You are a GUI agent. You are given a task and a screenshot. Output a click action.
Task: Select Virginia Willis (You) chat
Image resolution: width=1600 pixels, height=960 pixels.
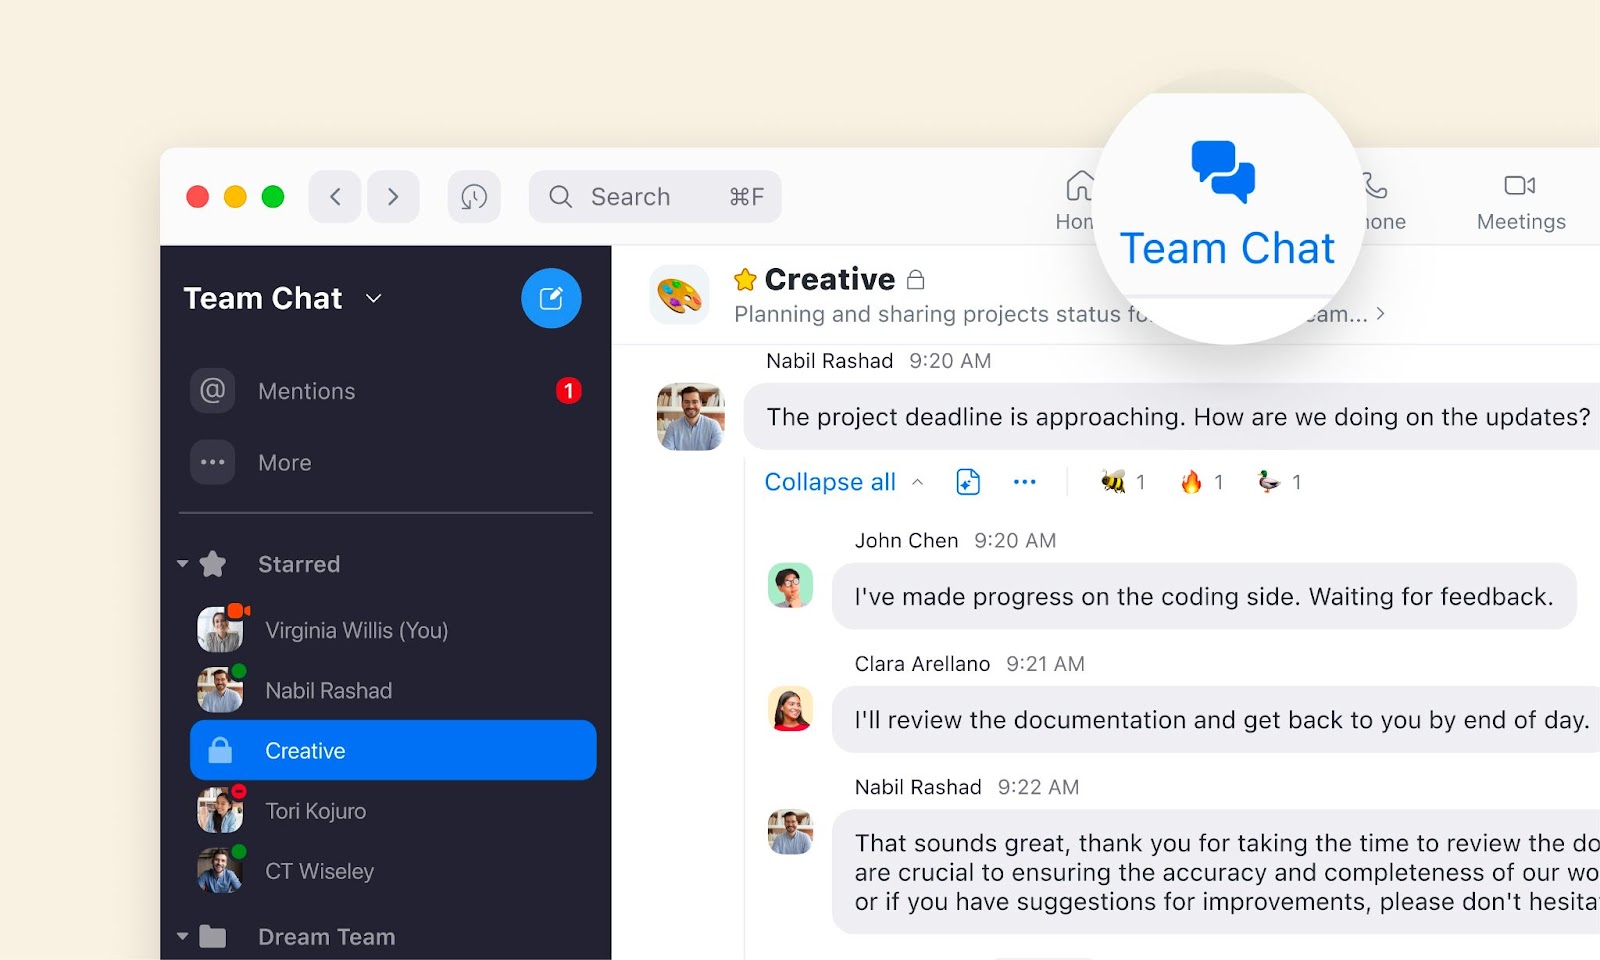point(395,630)
